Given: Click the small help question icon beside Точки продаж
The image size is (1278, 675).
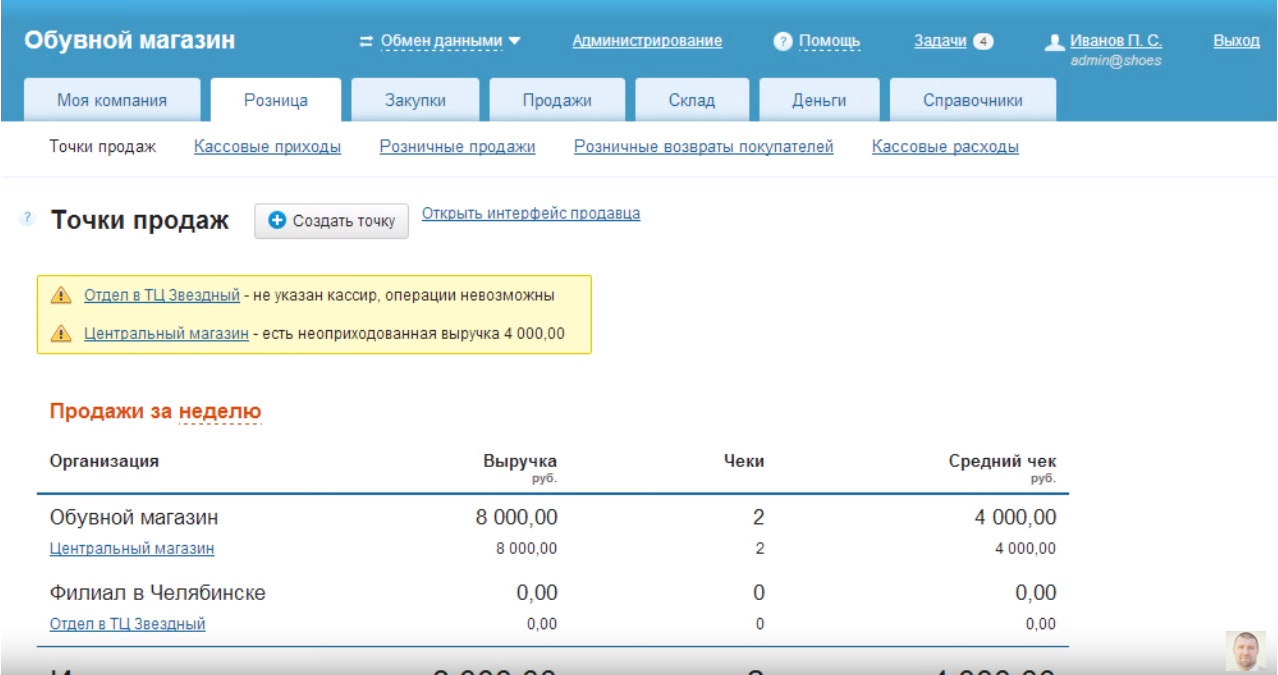Looking at the screenshot, I should tap(28, 217).
